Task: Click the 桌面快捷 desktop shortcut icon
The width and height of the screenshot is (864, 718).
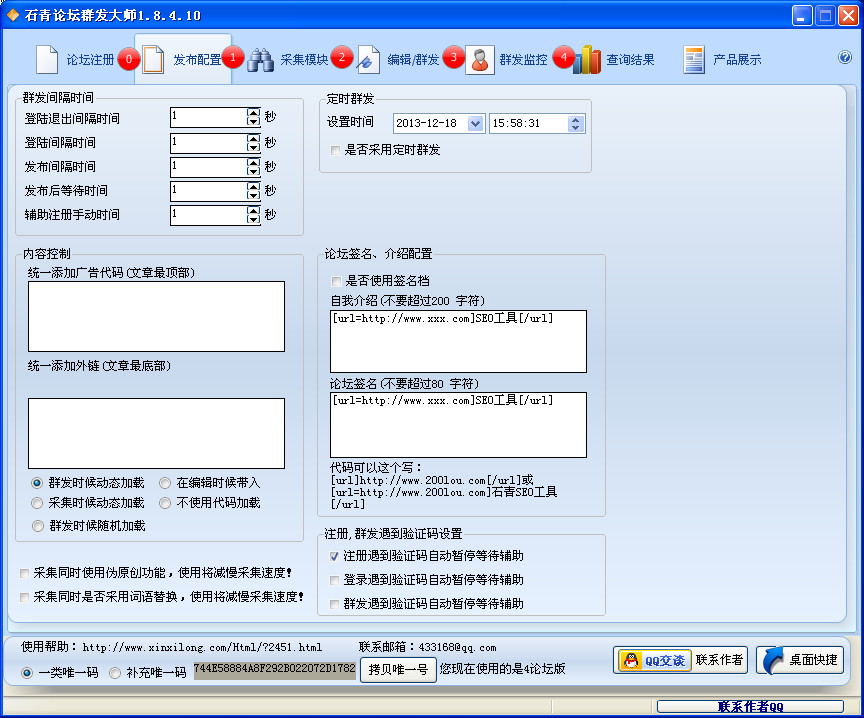Action: (x=772, y=660)
